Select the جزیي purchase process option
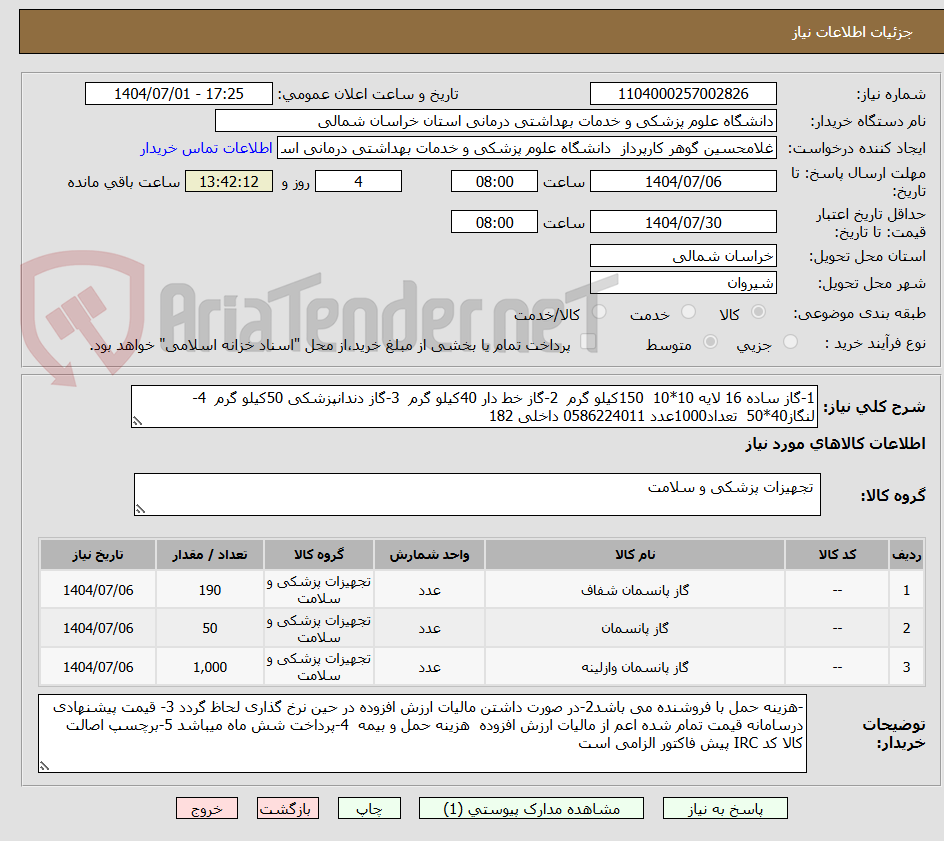Image resolution: width=944 pixels, height=841 pixels. [x=789, y=343]
